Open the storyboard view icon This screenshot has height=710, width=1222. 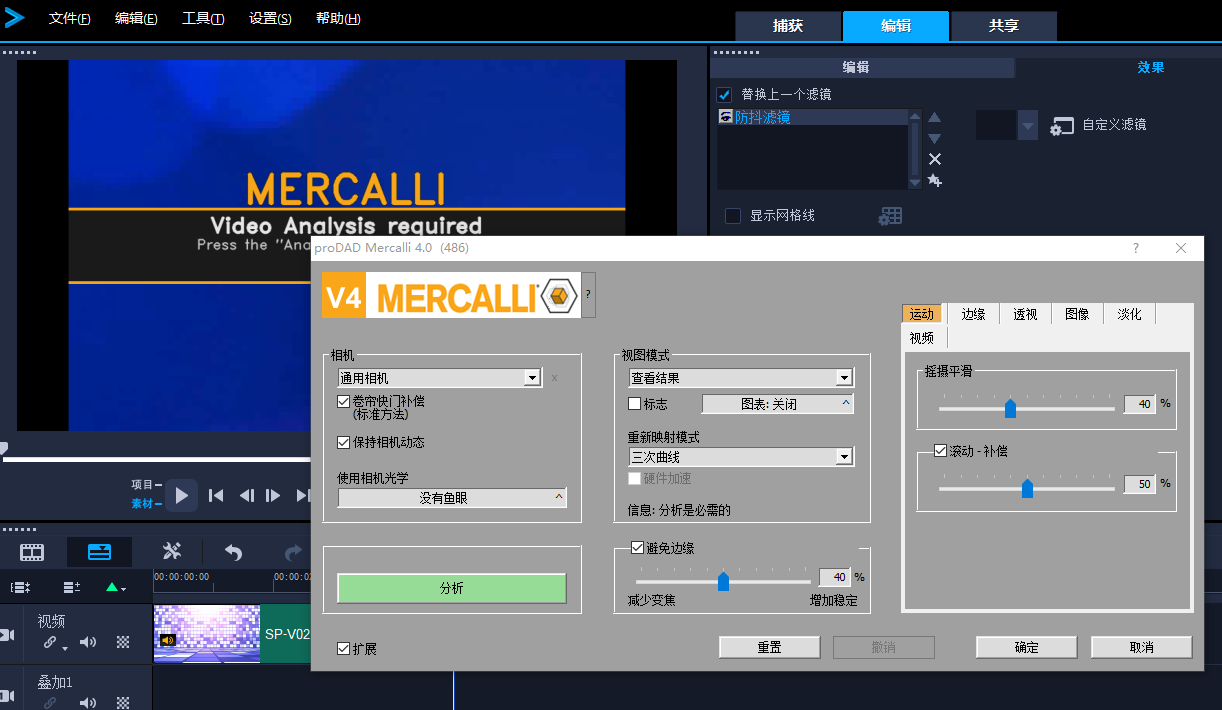tap(33, 551)
